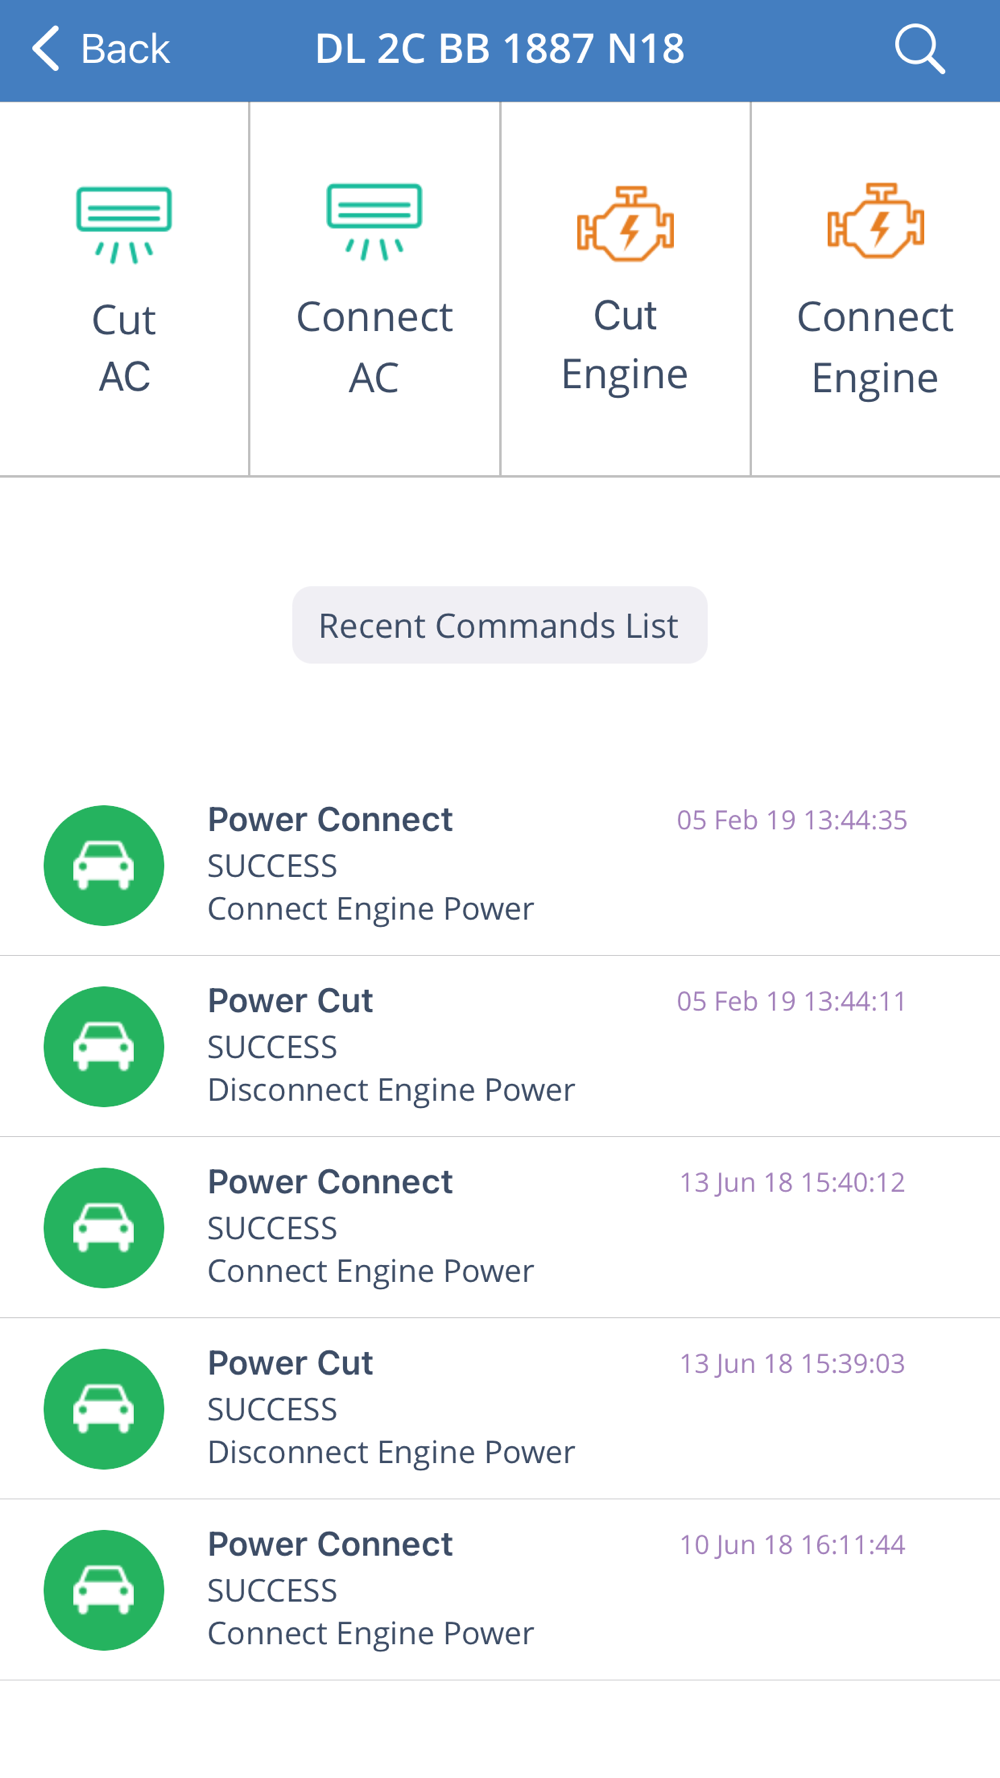Image resolution: width=1000 pixels, height=1778 pixels.
Task: Tap car icon for 10 Jun Power Connect
Action: click(104, 1589)
